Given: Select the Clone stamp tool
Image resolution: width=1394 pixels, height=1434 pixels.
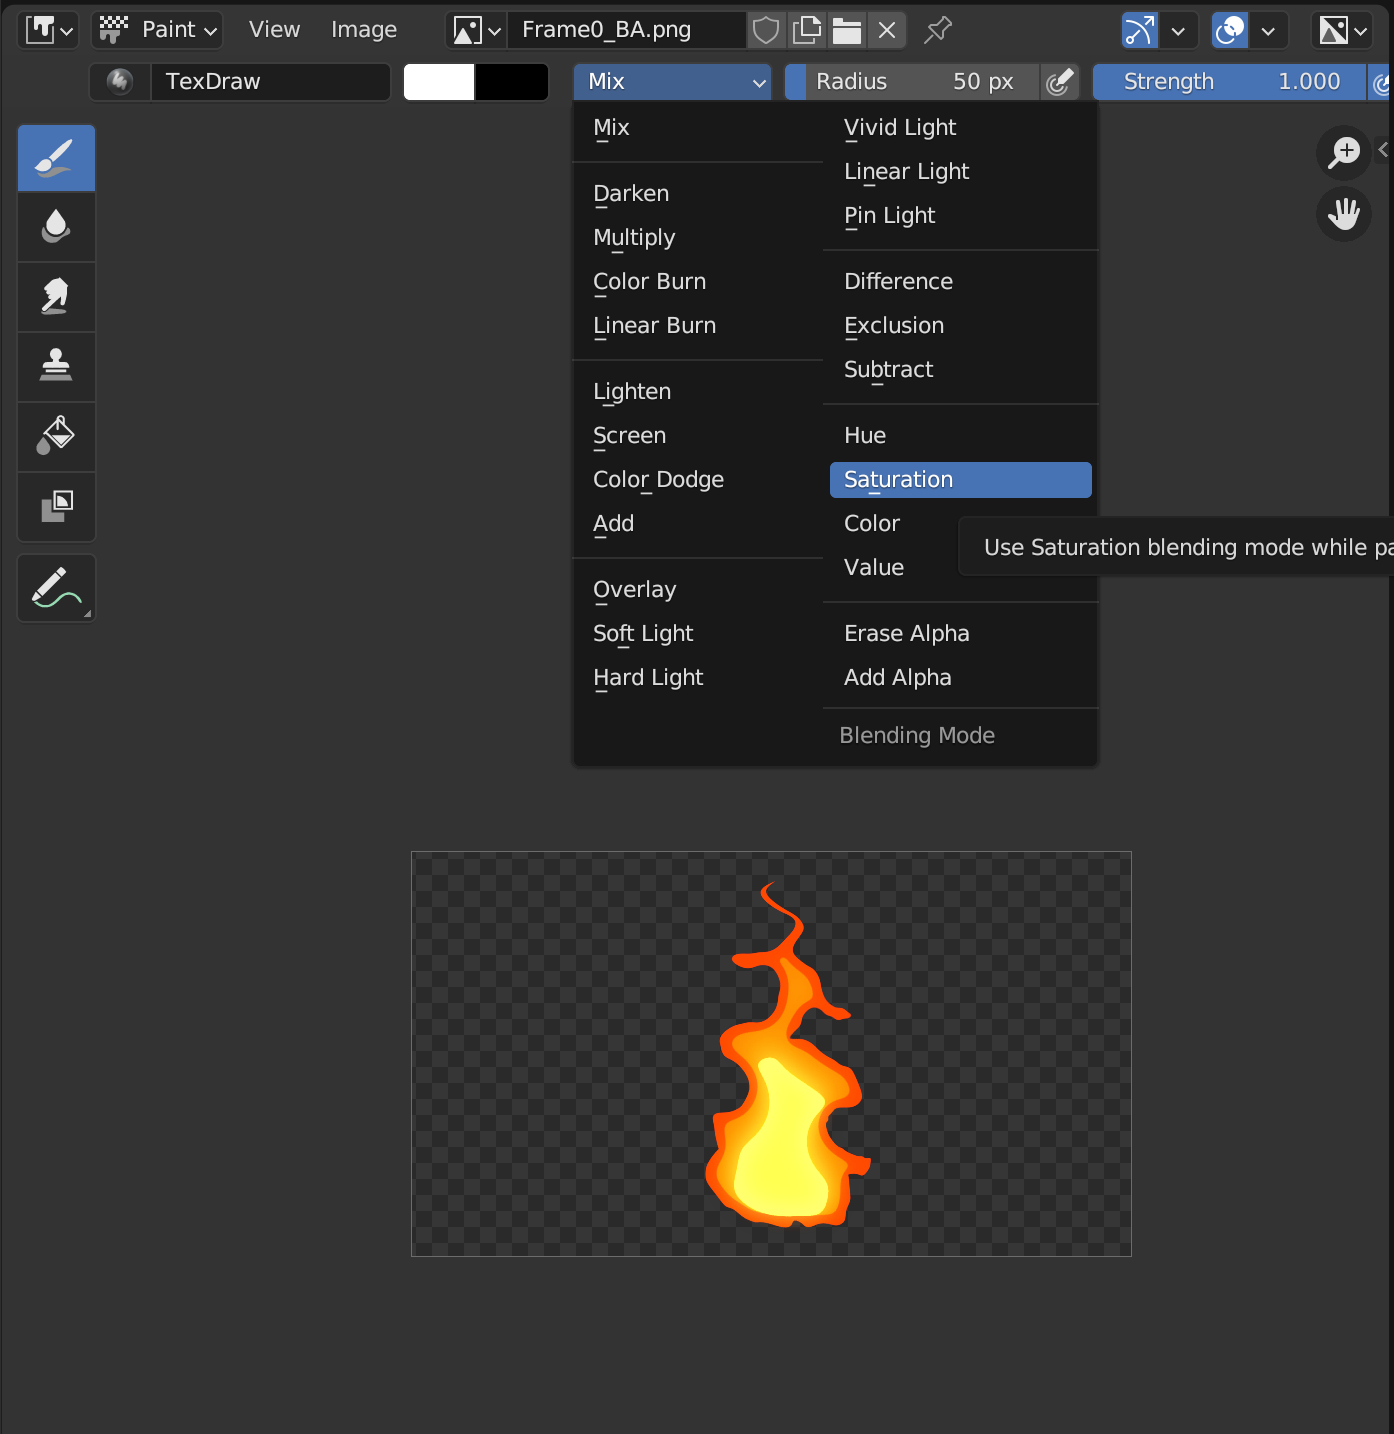Looking at the screenshot, I should tap(56, 367).
